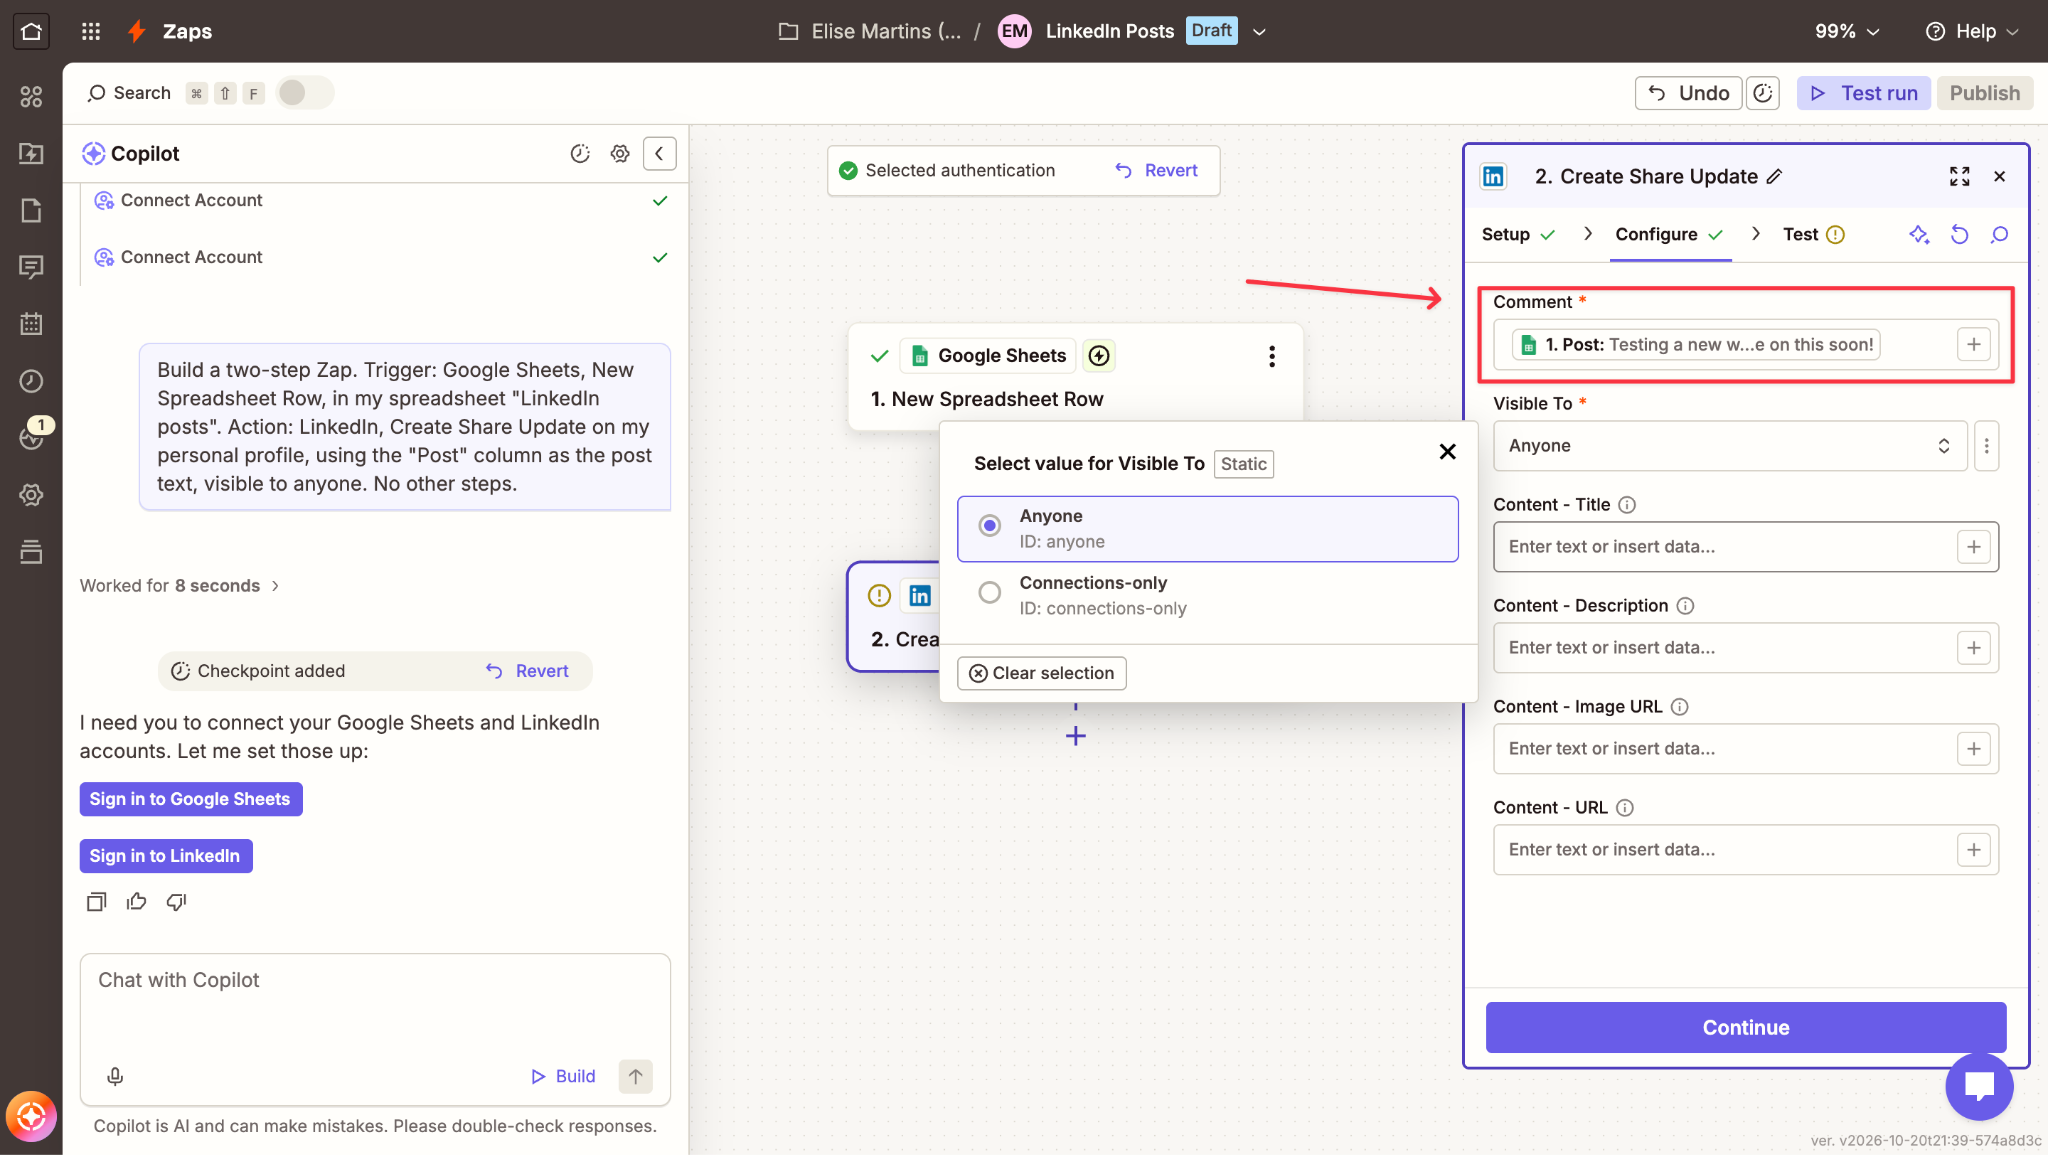Open Copilot checkpoint history icon
This screenshot has width=2048, height=1155.
(580, 153)
